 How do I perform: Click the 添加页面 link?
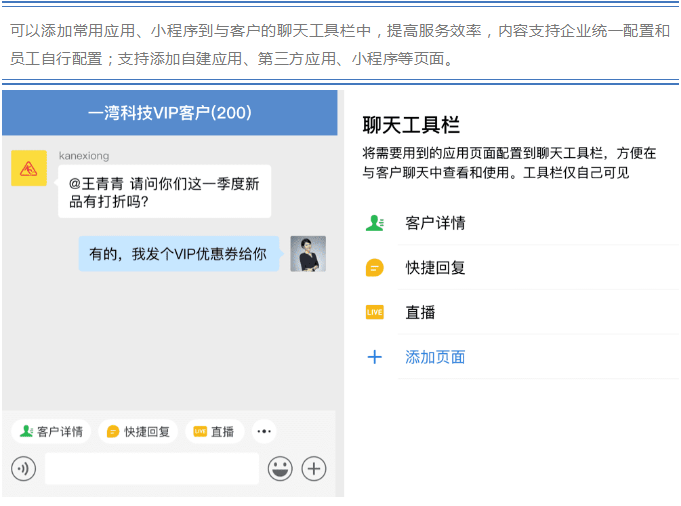coord(435,357)
